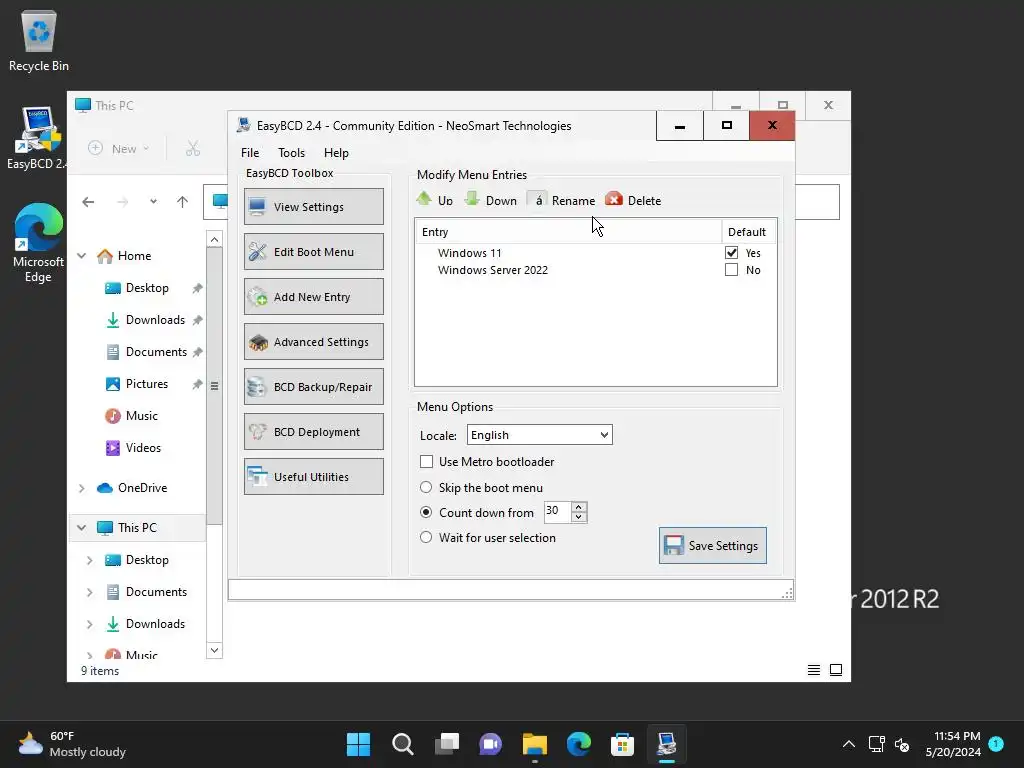
Task: Collapse Home in File Explorer sidebar
Action: click(82, 256)
